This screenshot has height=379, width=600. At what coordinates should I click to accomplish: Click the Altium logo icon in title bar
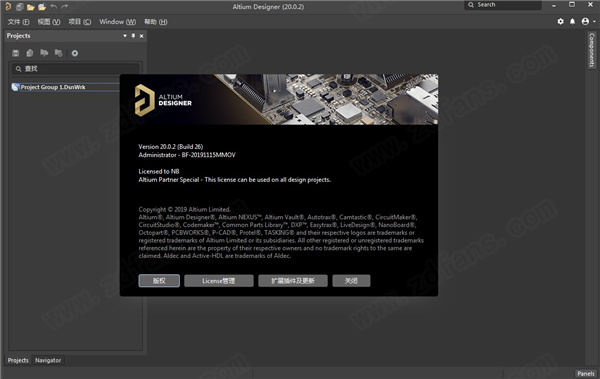click(8, 7)
